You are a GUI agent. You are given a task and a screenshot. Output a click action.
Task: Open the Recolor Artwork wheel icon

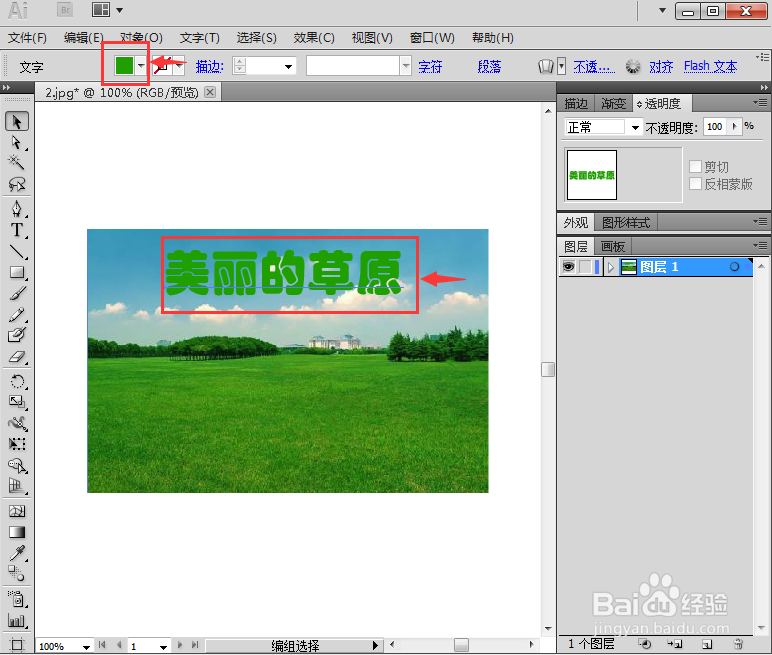pyautogui.click(x=633, y=66)
